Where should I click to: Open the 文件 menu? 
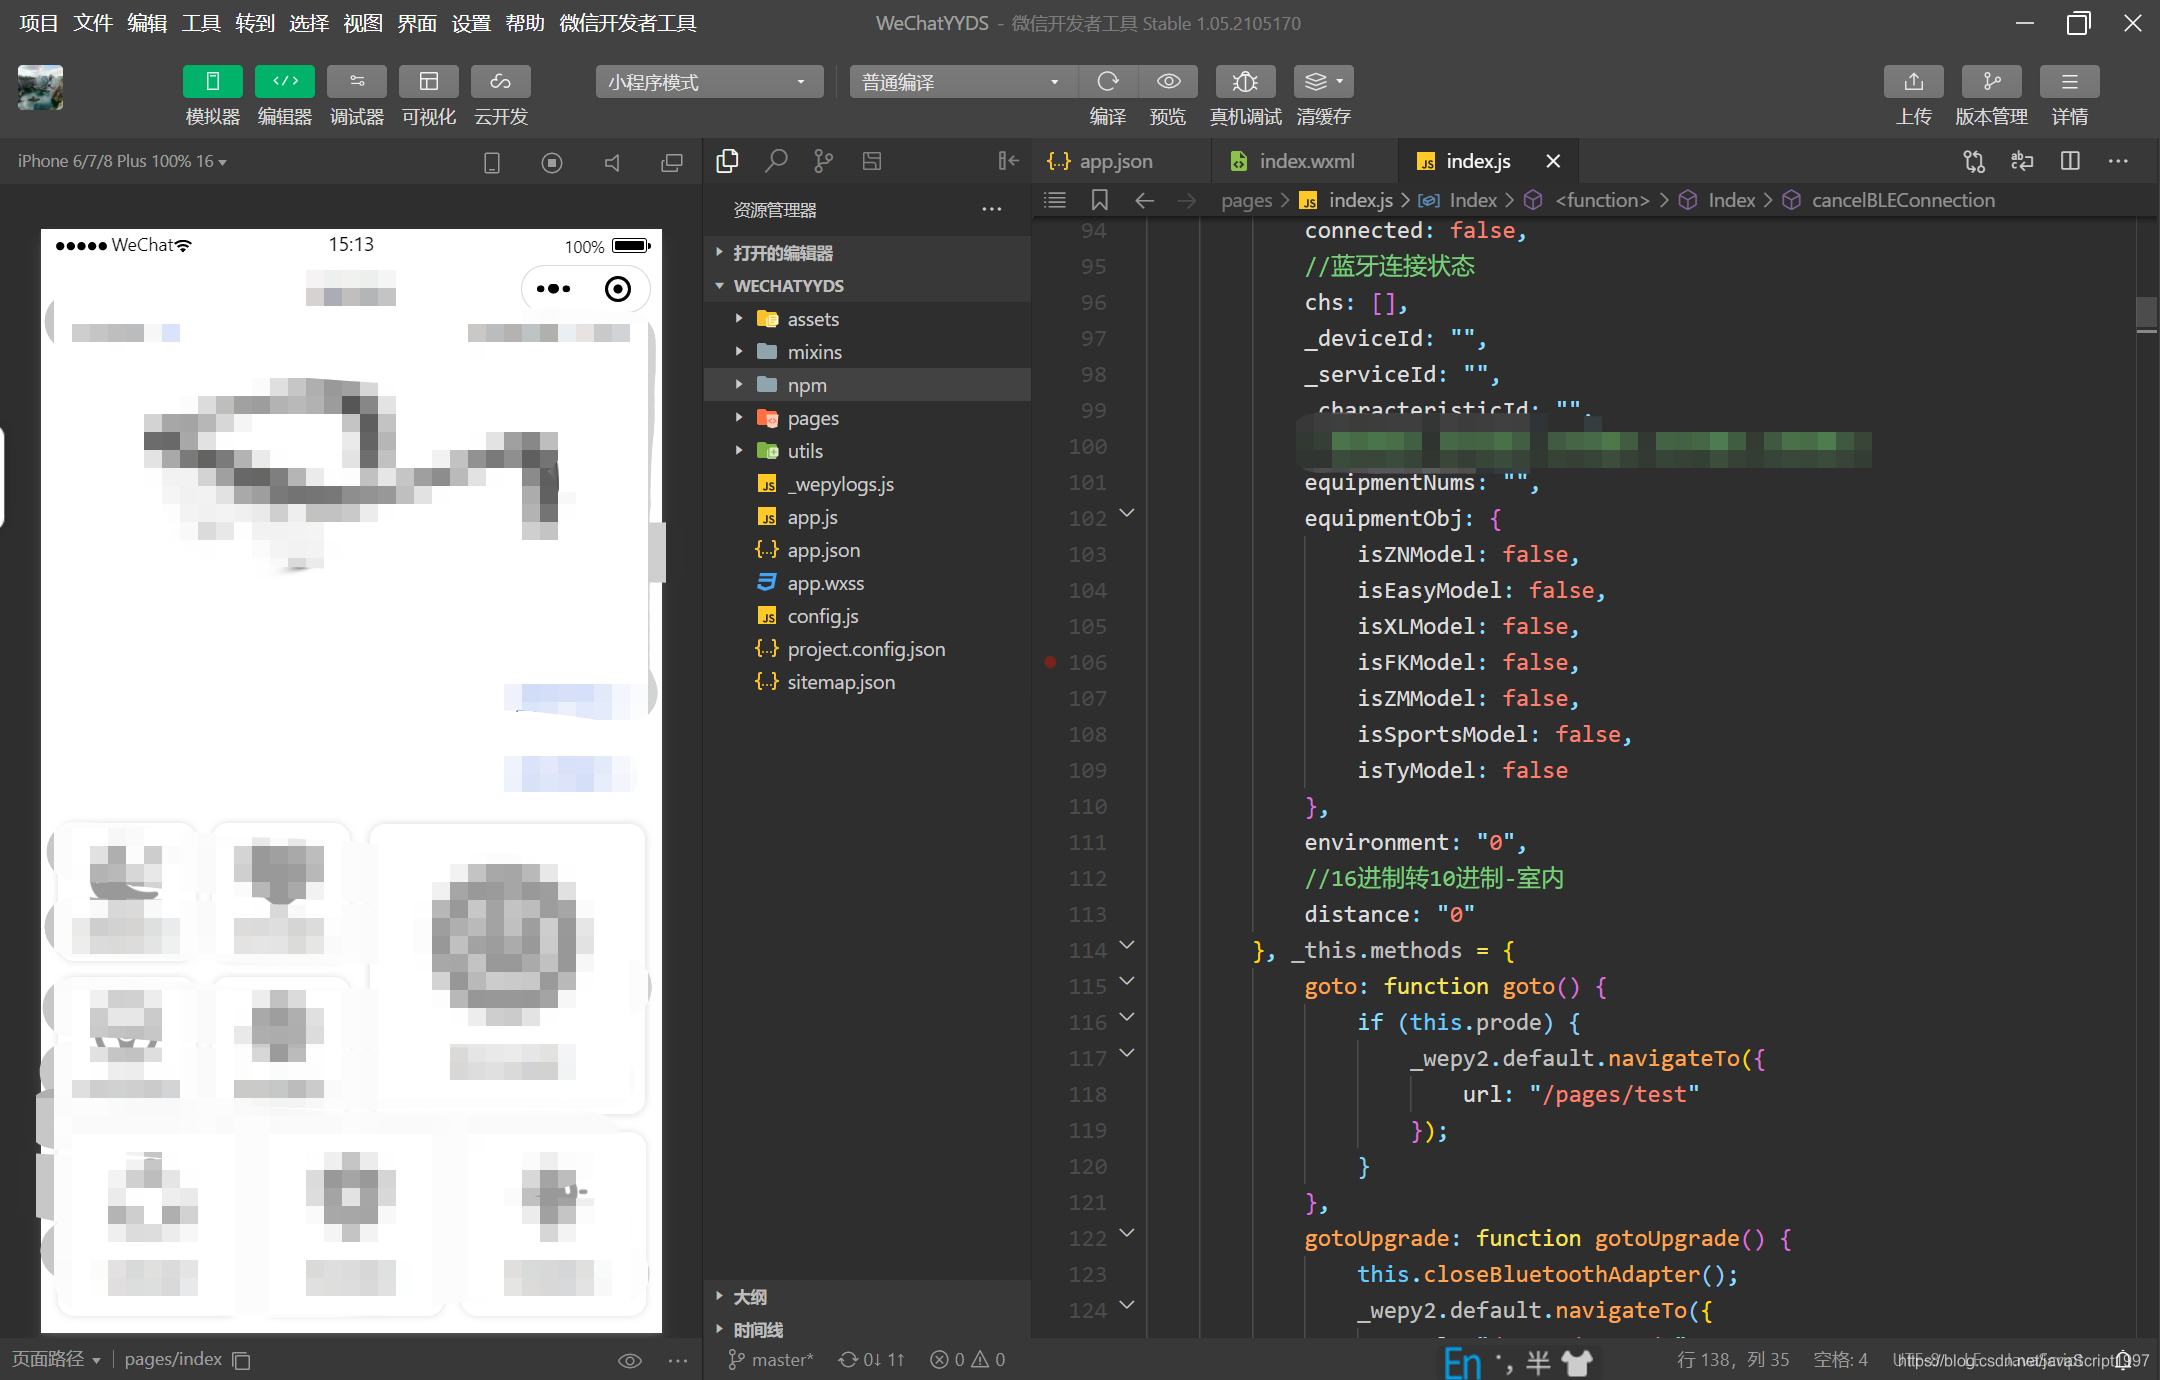click(93, 23)
